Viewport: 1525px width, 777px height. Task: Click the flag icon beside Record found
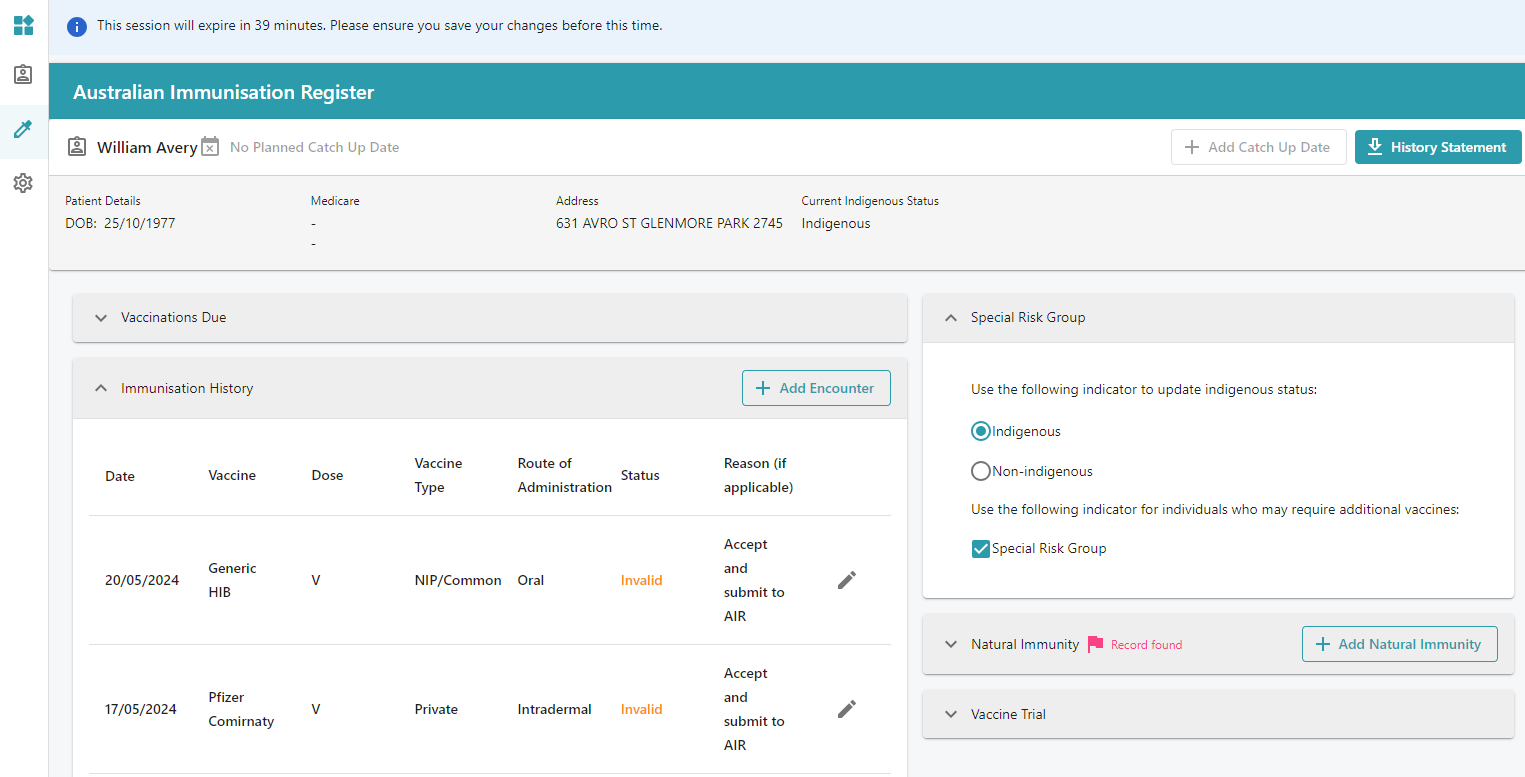(x=1097, y=644)
